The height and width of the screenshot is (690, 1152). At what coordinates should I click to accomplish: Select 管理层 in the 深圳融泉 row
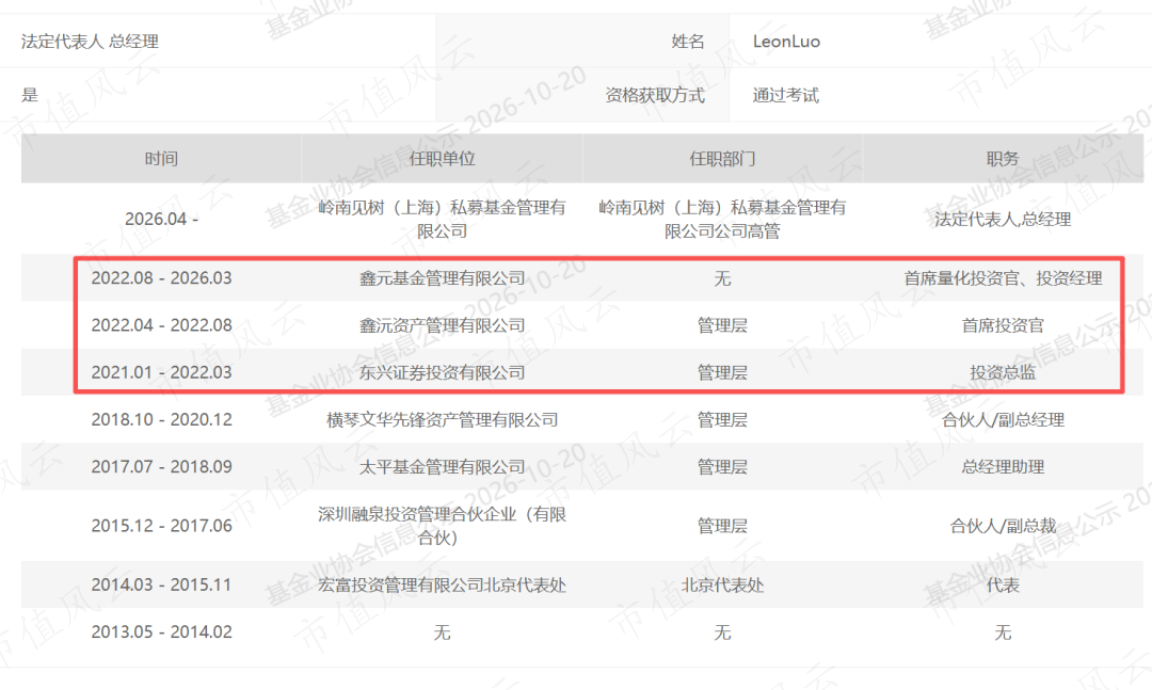[x=722, y=525]
